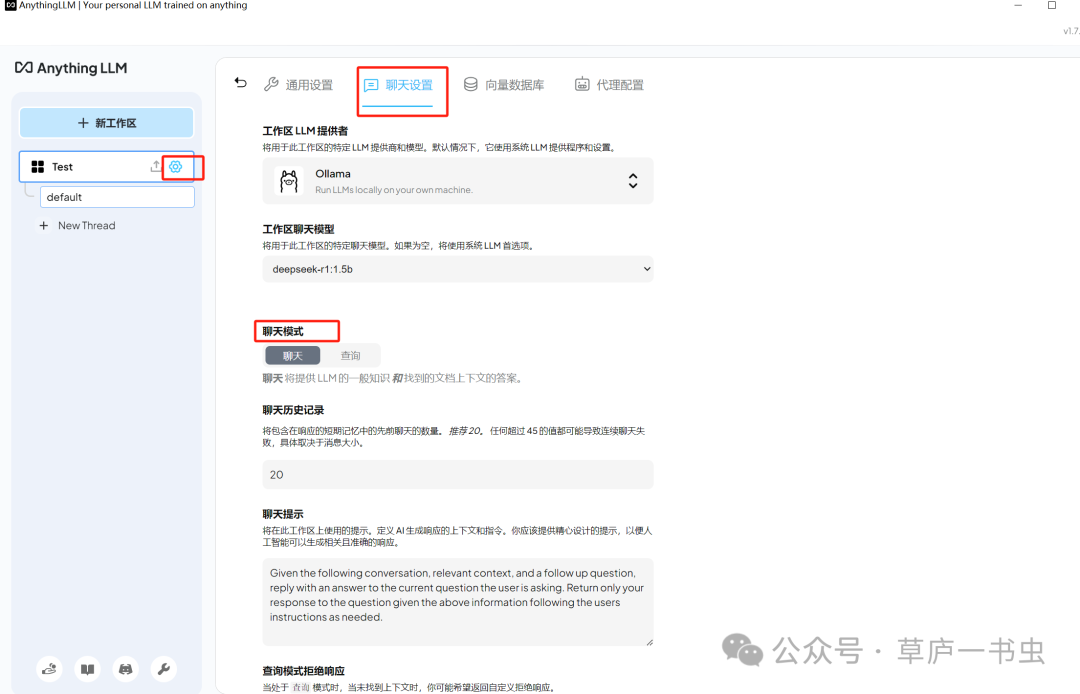The image size is (1080, 694).
Task: Open the wrench settings icon at bottom
Action: point(163,669)
